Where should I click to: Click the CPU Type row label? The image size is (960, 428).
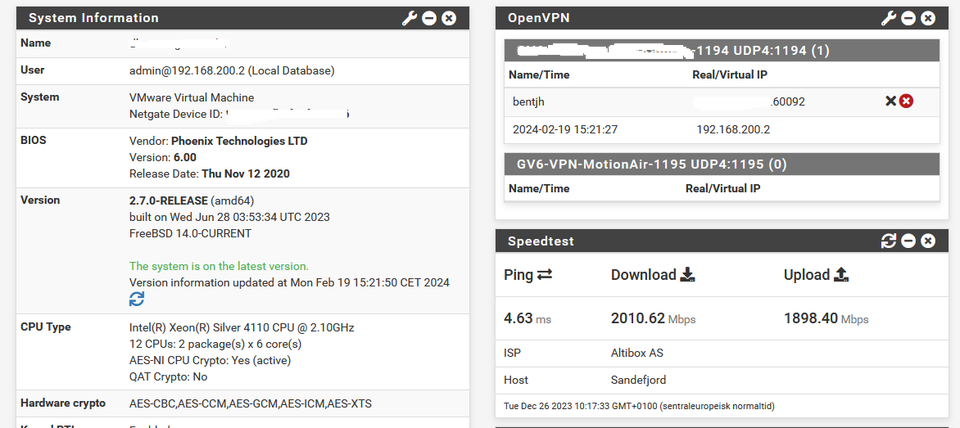(x=46, y=327)
